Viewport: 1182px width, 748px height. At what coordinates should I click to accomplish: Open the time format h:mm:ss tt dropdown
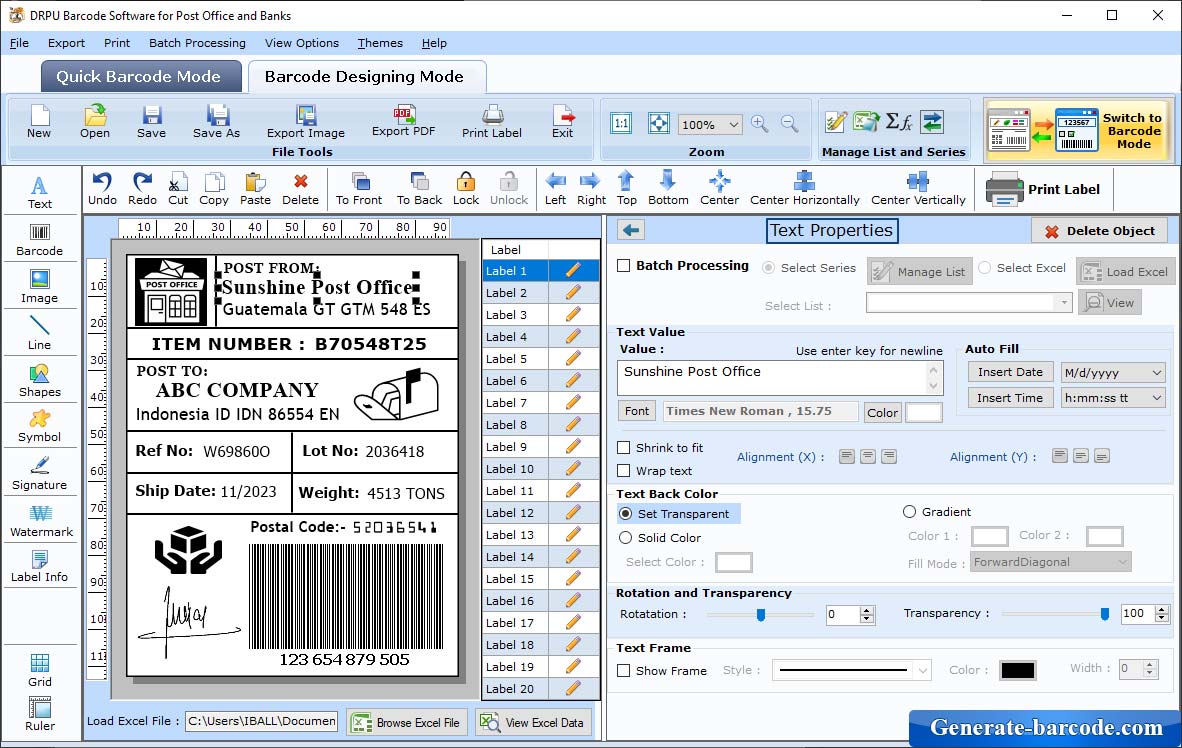(x=1156, y=398)
